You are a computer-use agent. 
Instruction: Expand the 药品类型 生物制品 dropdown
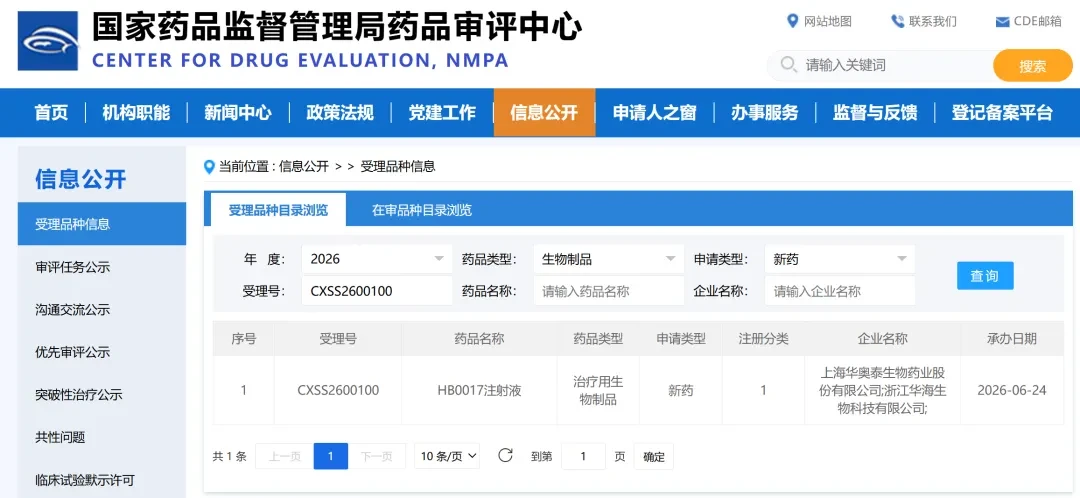pos(609,259)
